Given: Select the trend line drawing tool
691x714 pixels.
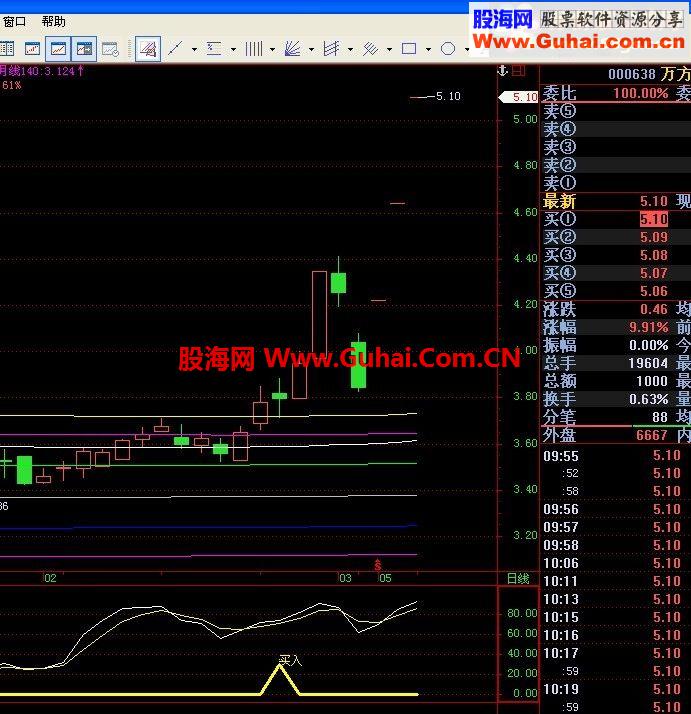Looking at the screenshot, I should 175,48.
